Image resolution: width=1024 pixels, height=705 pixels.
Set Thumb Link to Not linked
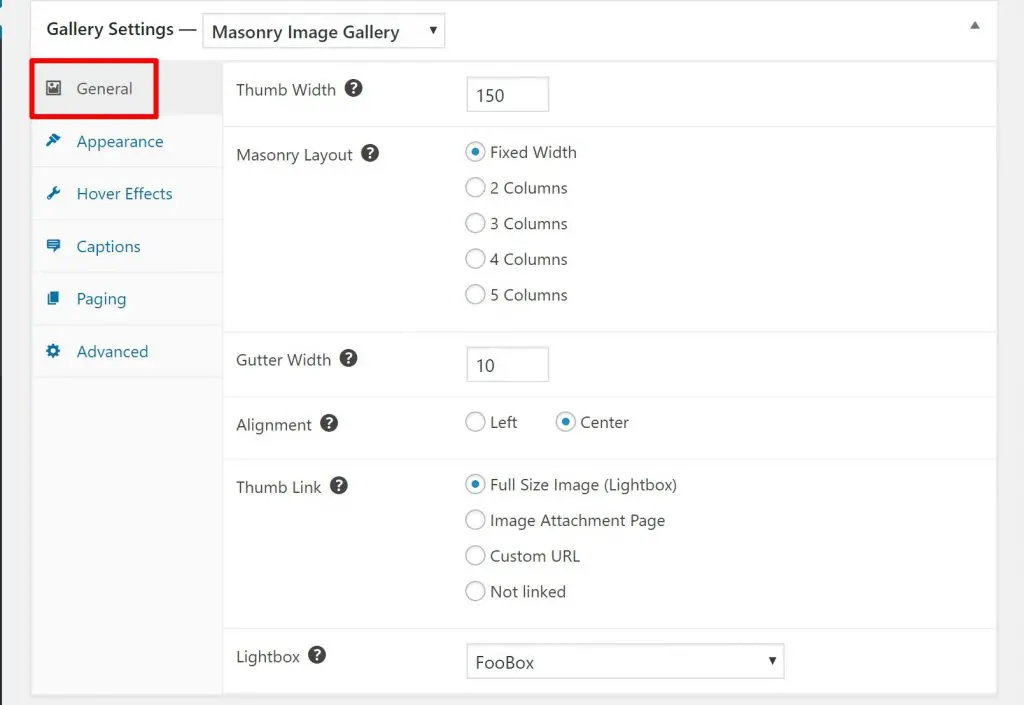pos(476,592)
